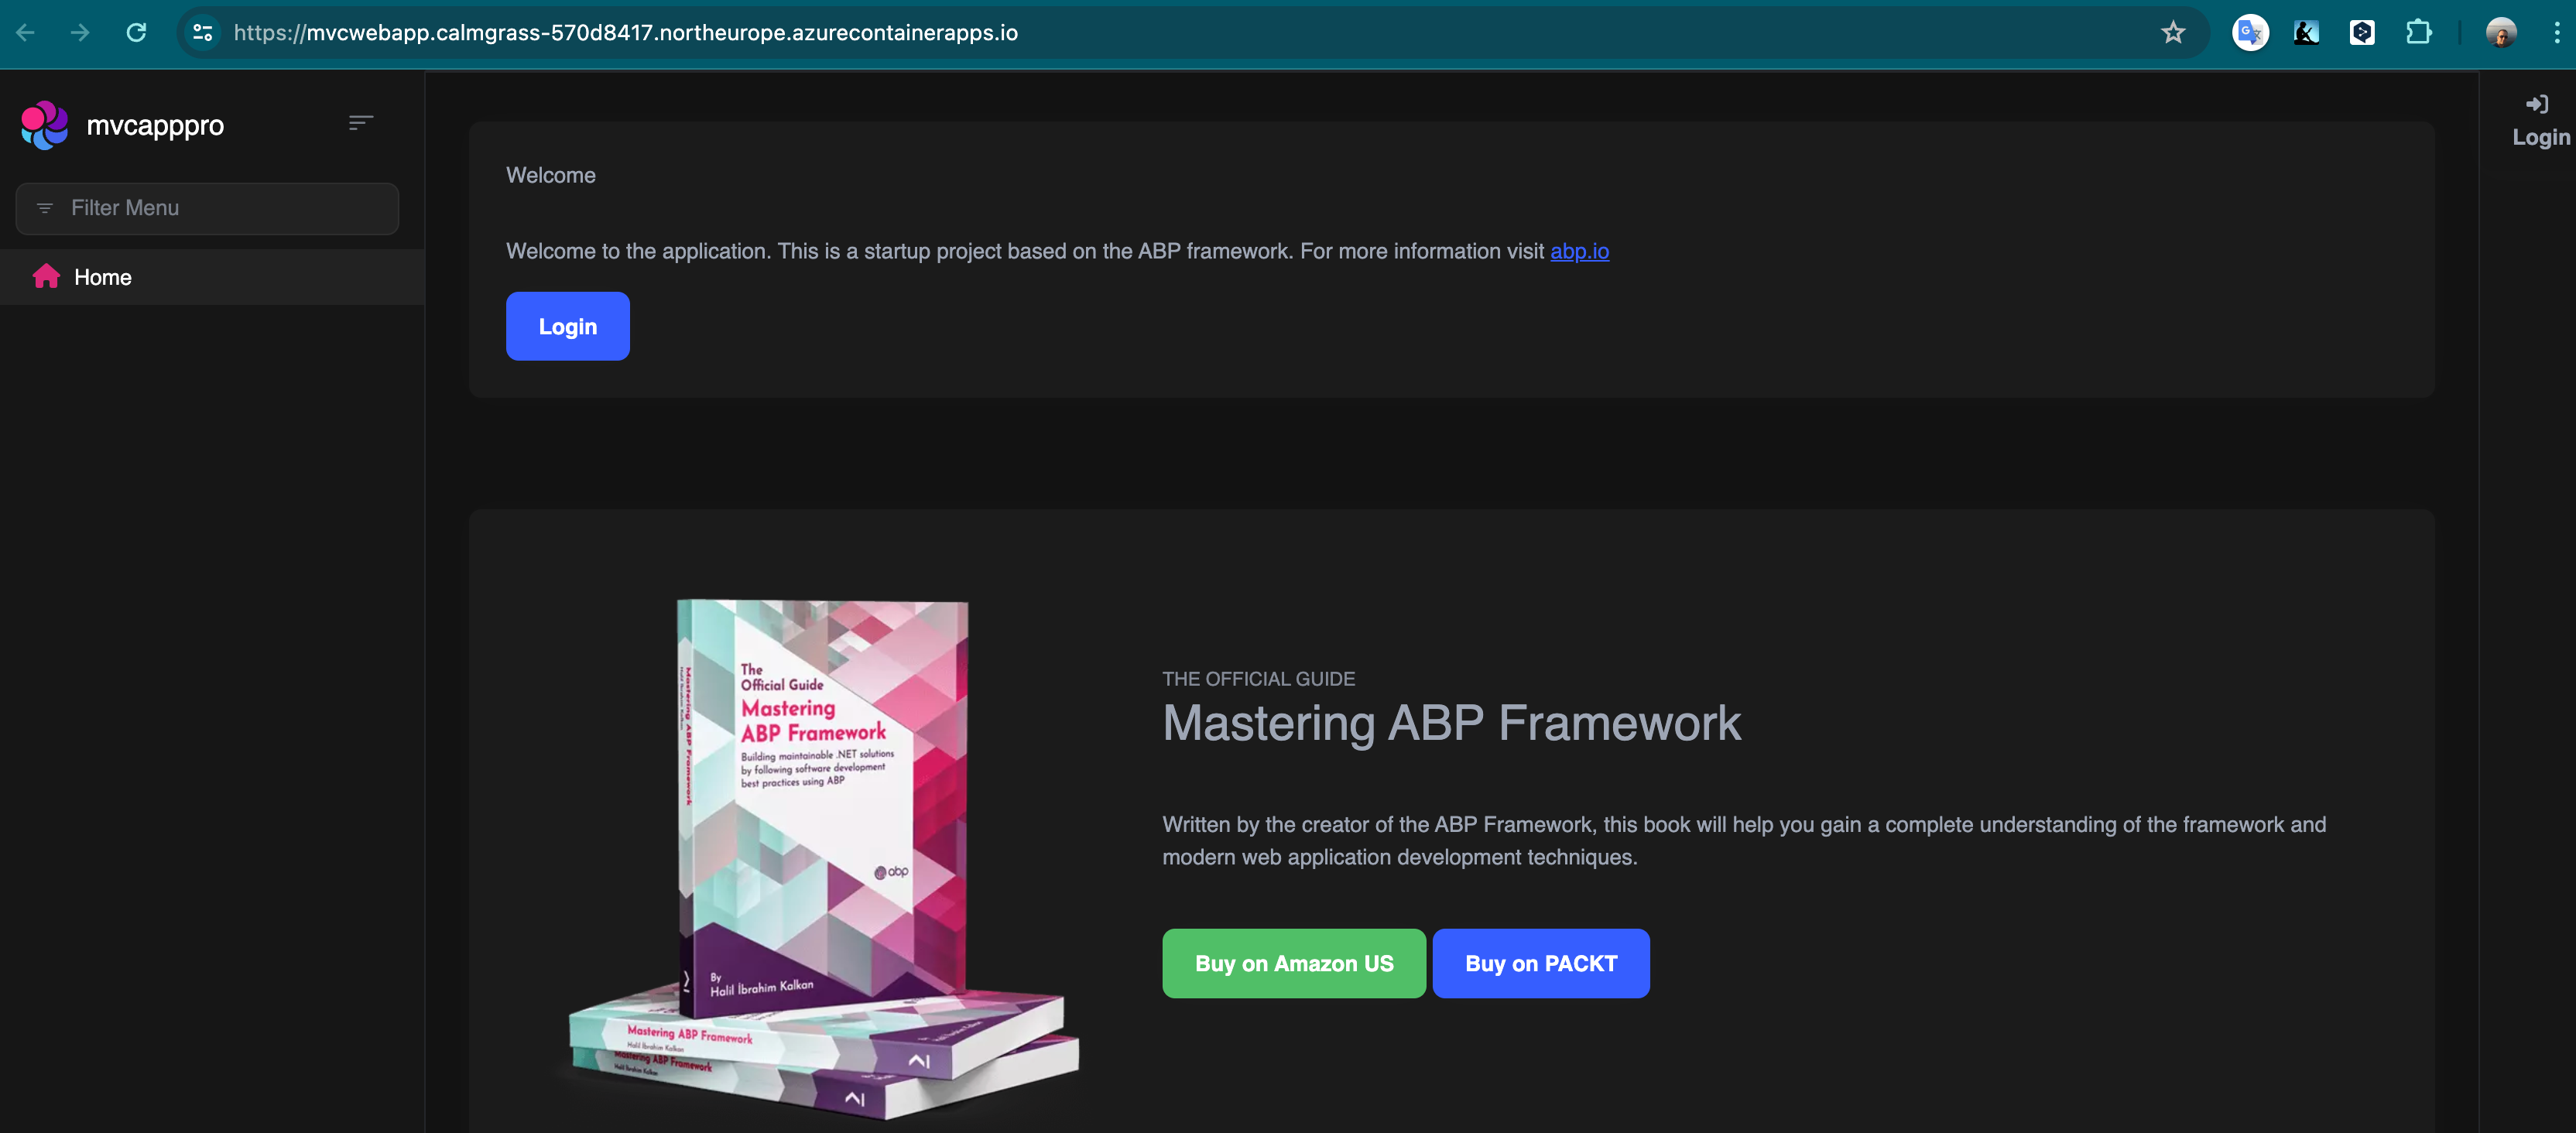Open the Google Translate extension icon
This screenshot has width=2576, height=1133.
click(x=2250, y=33)
